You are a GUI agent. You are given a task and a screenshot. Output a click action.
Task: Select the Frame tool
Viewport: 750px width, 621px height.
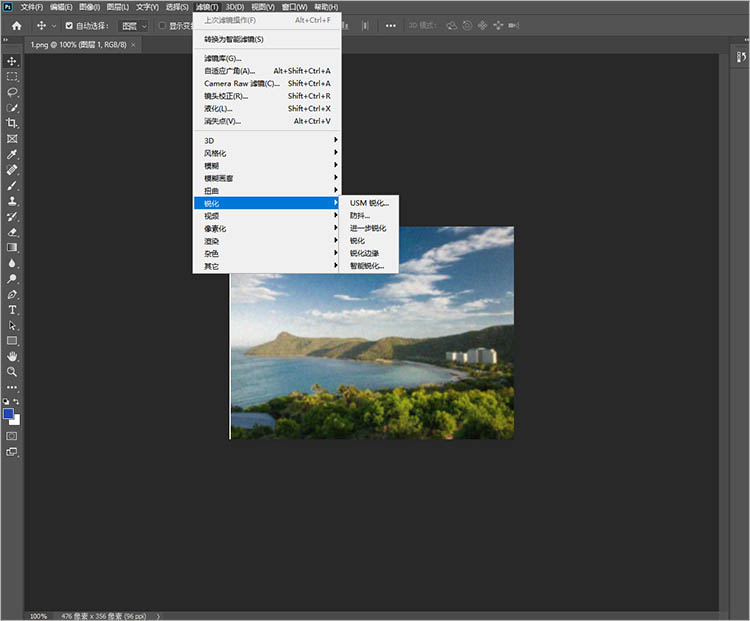(12, 139)
